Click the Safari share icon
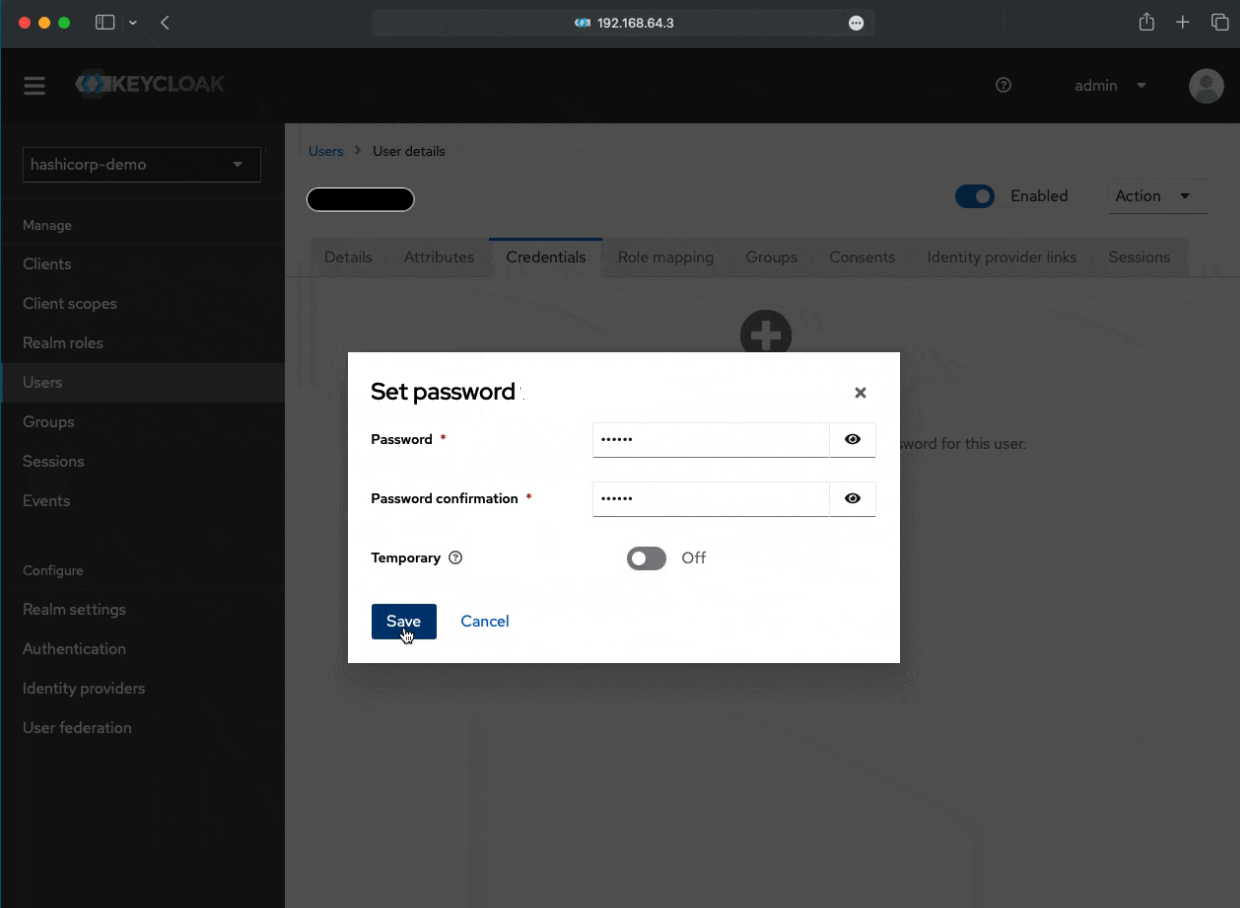 [1147, 23]
